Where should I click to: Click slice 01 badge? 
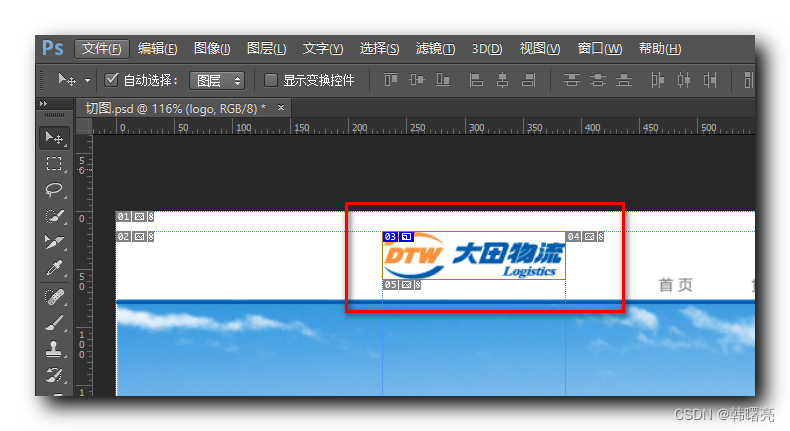[x=135, y=217]
